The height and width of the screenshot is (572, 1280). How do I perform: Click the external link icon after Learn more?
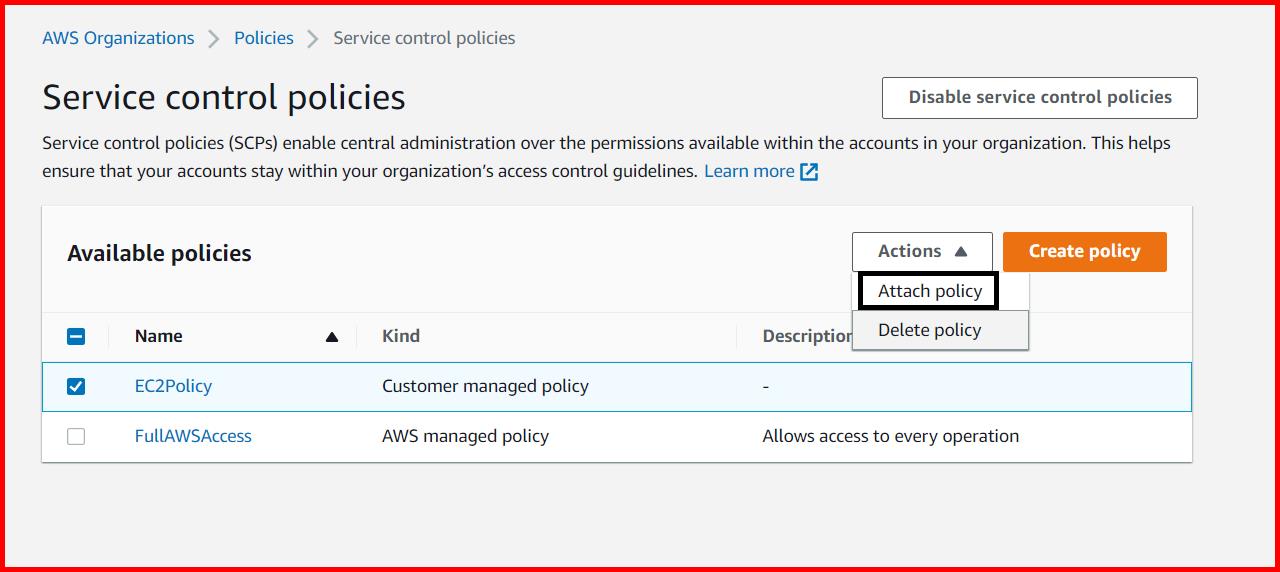(809, 172)
